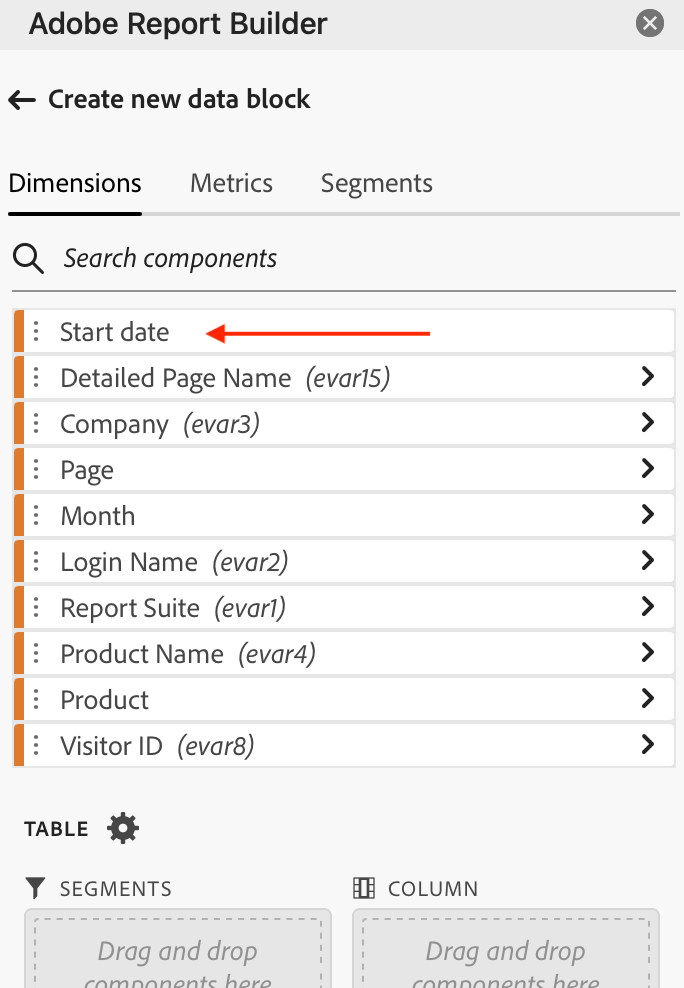This screenshot has height=988, width=684.
Task: Click the drag handle next to Visitor ID
Action: click(37, 744)
